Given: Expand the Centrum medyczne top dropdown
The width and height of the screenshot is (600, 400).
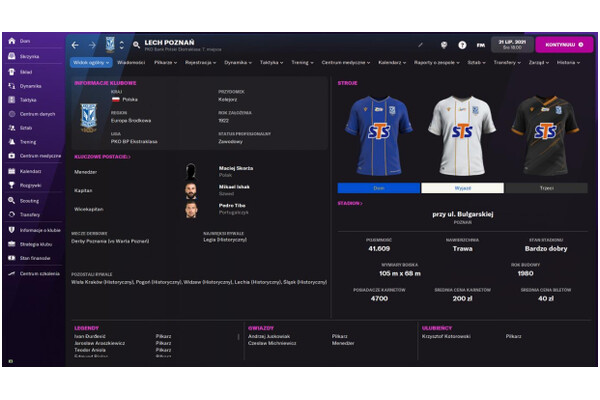Looking at the screenshot, I should pyautogui.click(x=346, y=62).
